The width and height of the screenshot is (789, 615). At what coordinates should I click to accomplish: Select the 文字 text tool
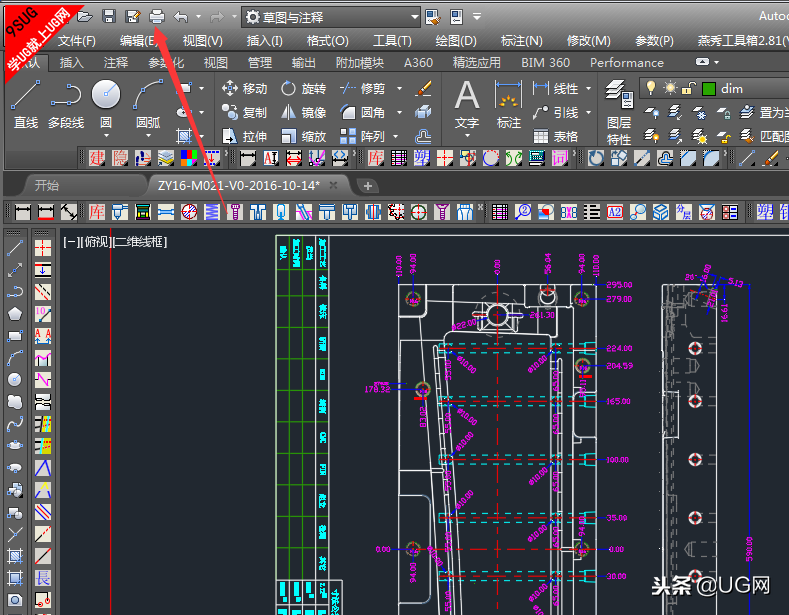pos(466,105)
